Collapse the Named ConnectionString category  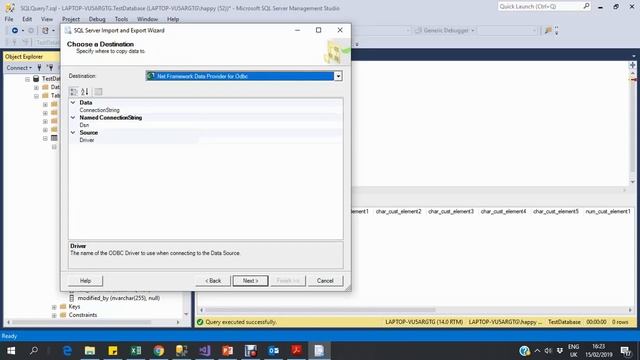coord(73,118)
